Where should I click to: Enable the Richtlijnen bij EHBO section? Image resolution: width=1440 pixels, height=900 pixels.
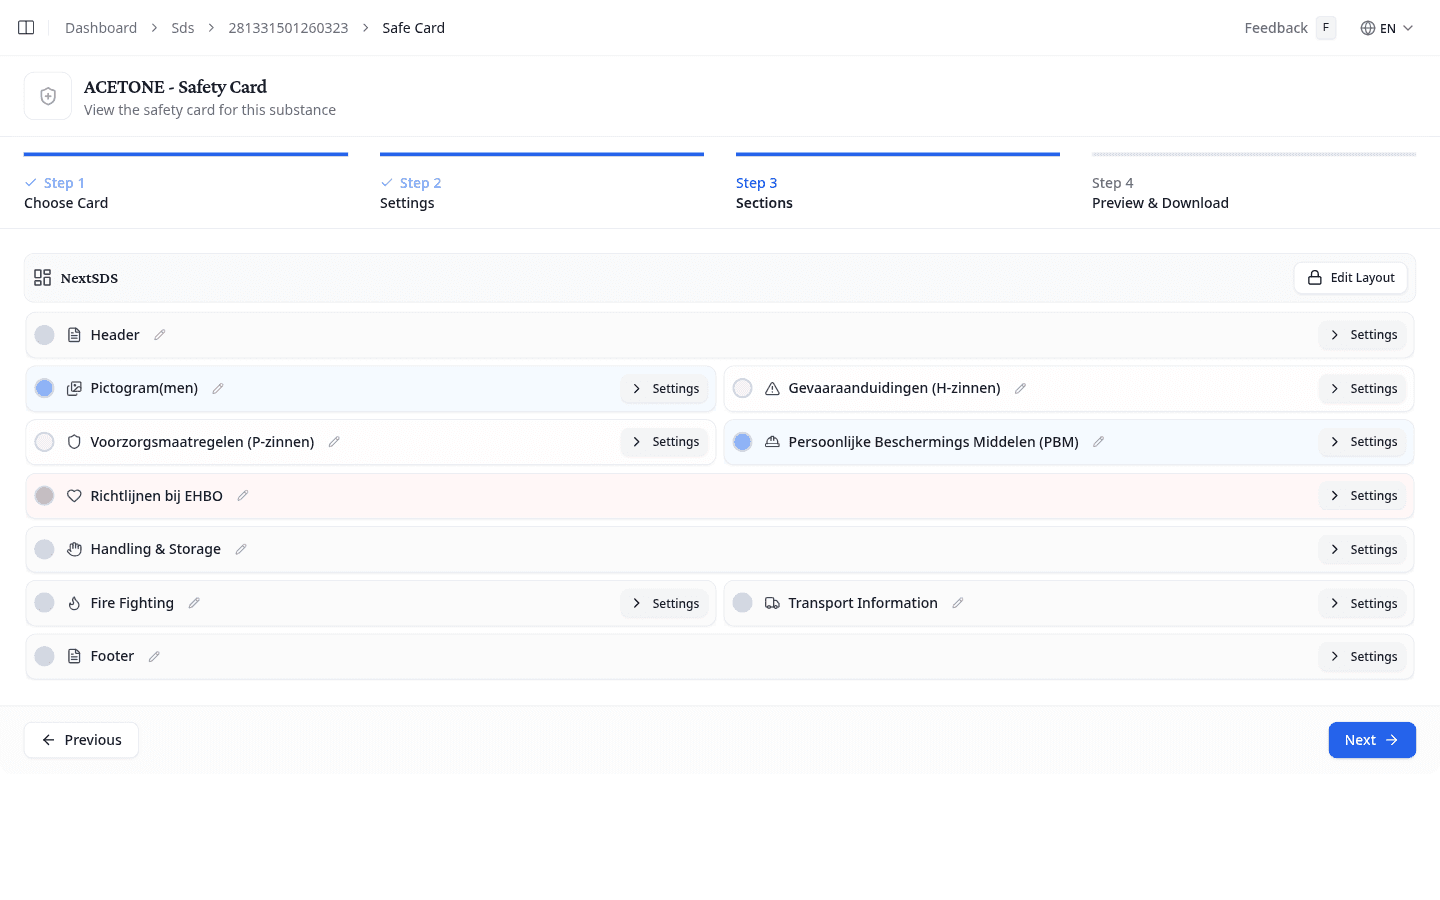(44, 495)
